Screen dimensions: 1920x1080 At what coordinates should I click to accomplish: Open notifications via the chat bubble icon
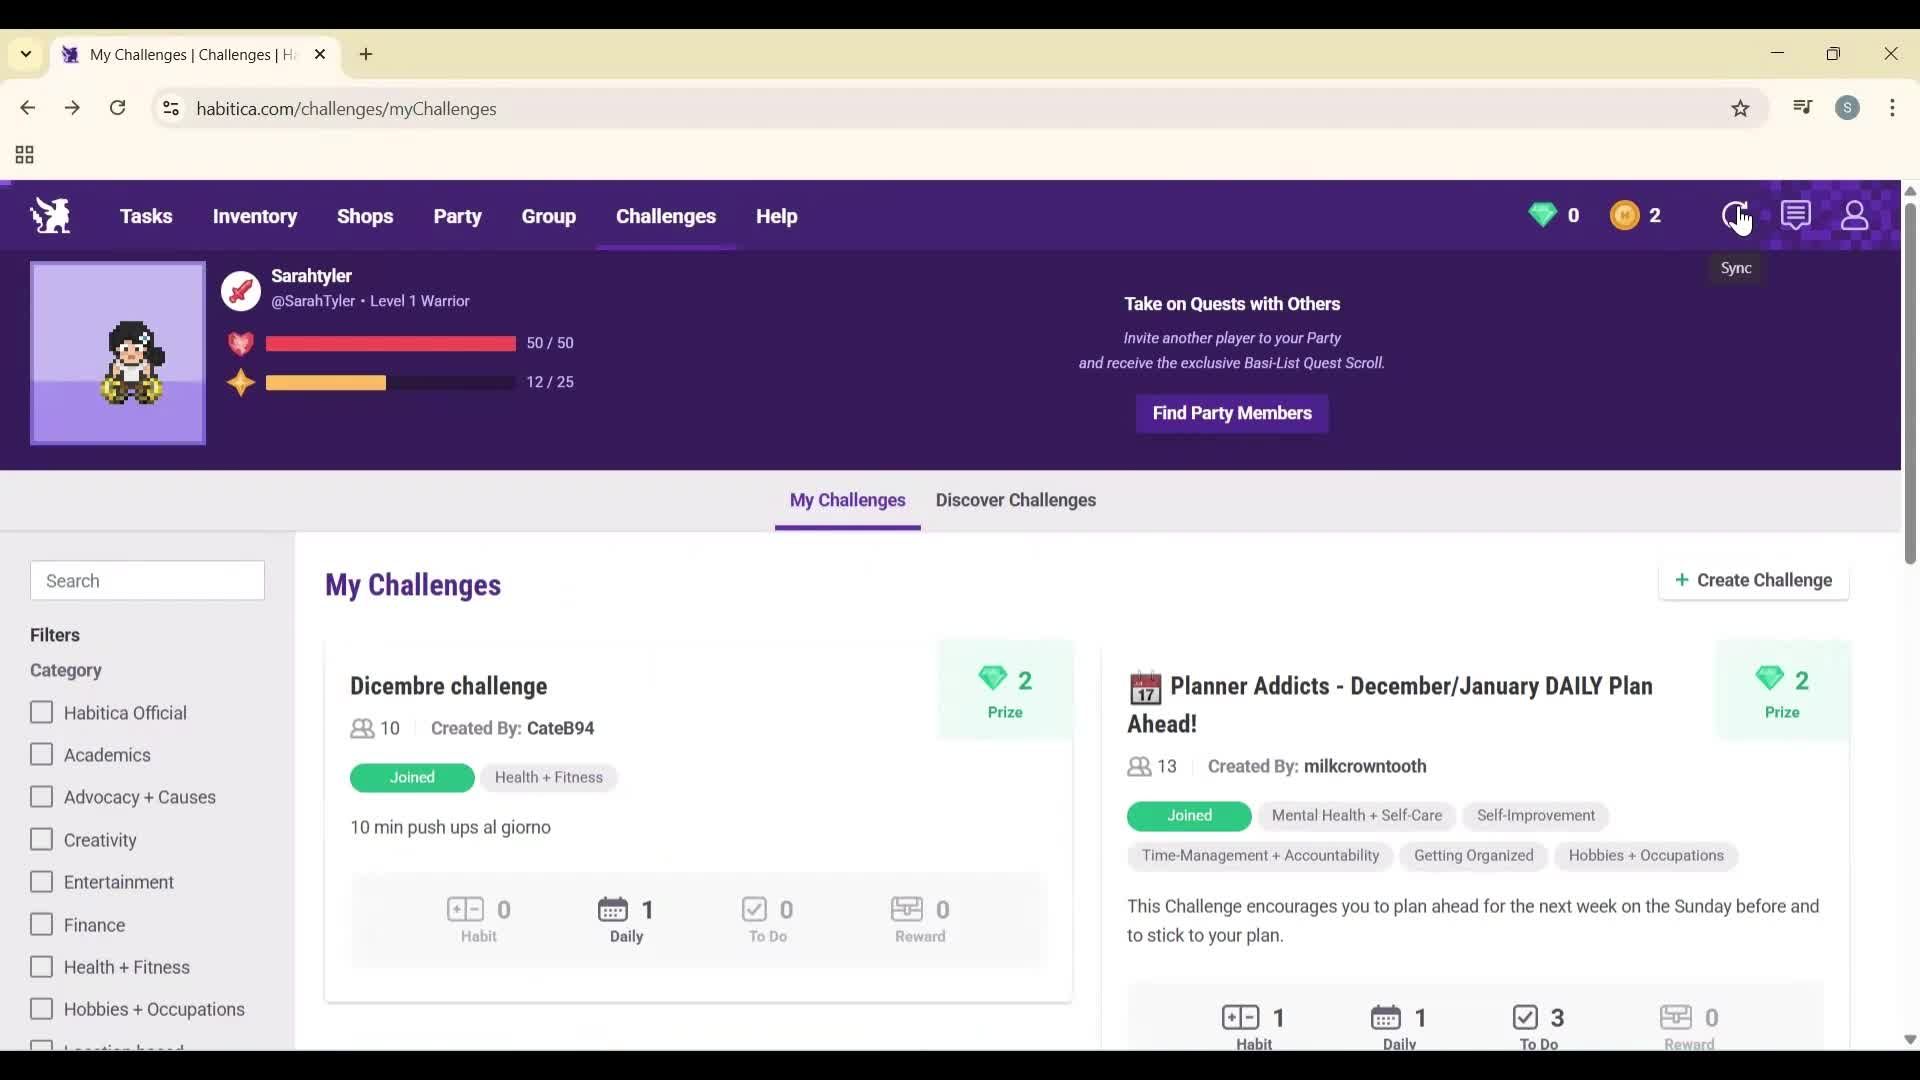coord(1797,215)
